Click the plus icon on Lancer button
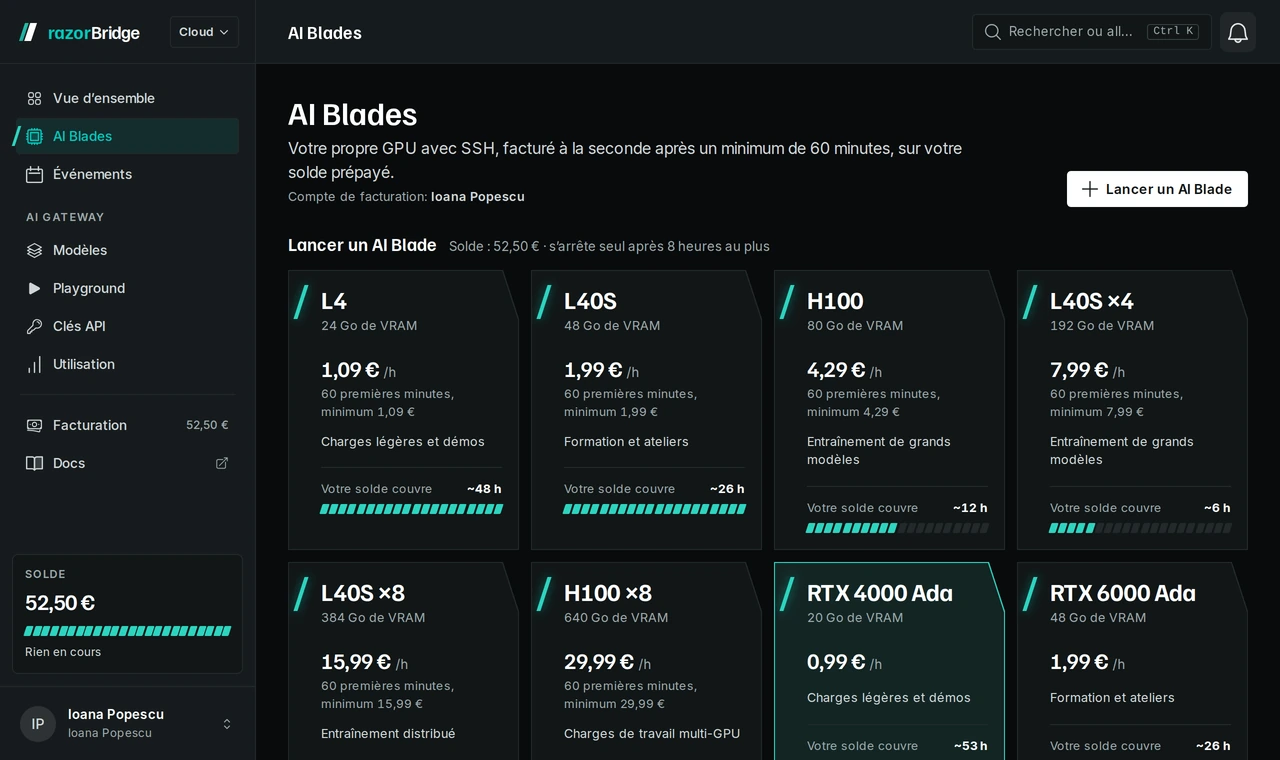Screen dimensions: 1280x760 click(1090, 189)
